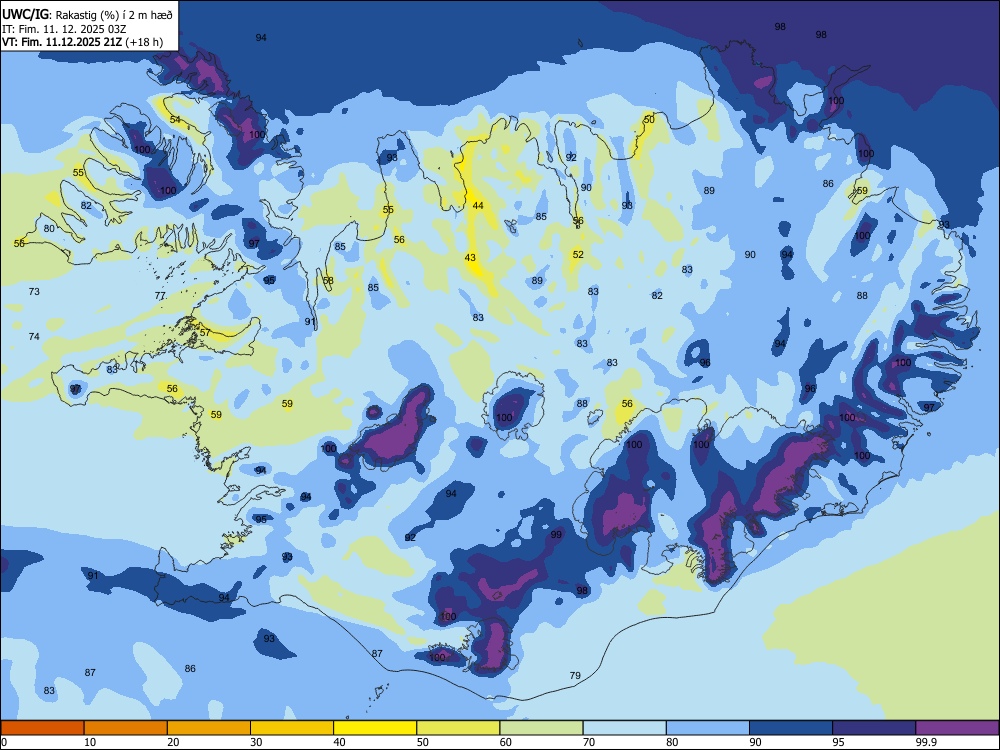Select the legend tick label '70'
This screenshot has width=1000, height=750.
click(589, 742)
